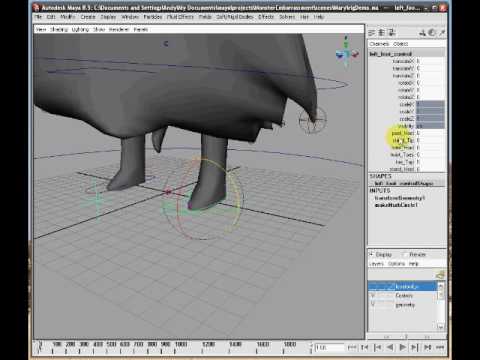
Task: Click the third sidebar toggle icon above Channels
Action: [x=392, y=32]
